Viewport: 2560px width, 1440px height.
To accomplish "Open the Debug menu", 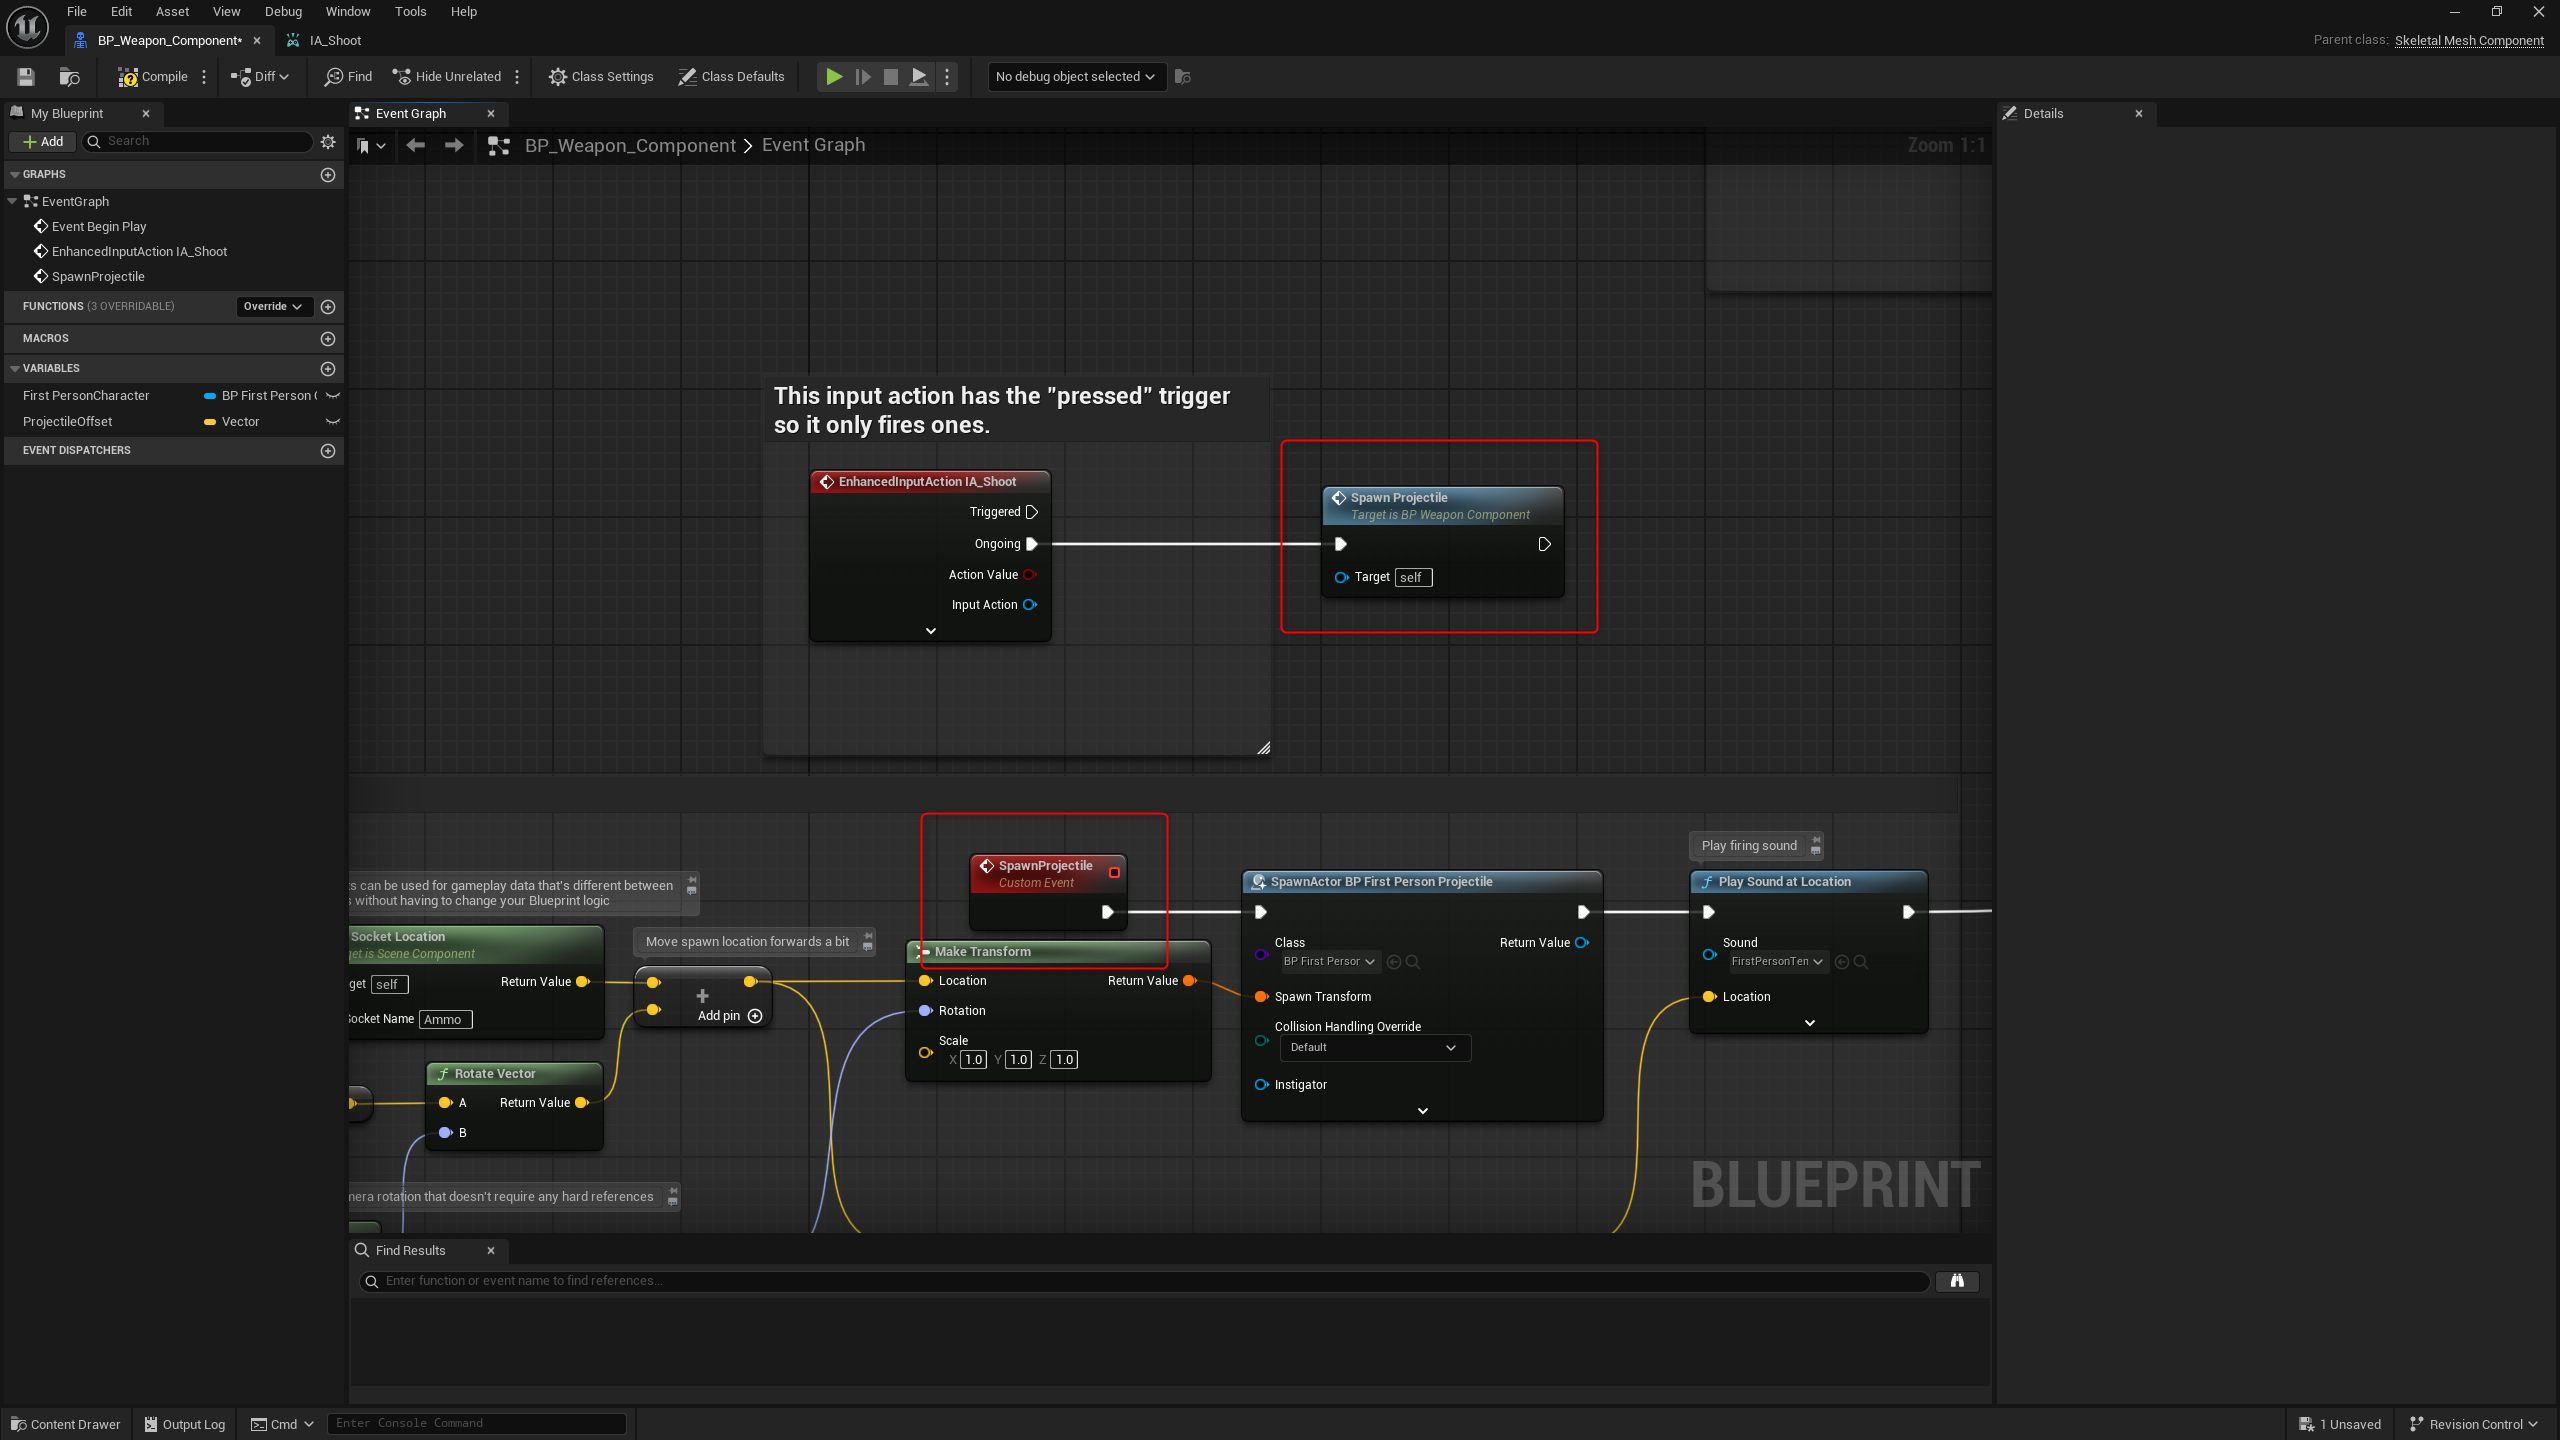I will 283,12.
